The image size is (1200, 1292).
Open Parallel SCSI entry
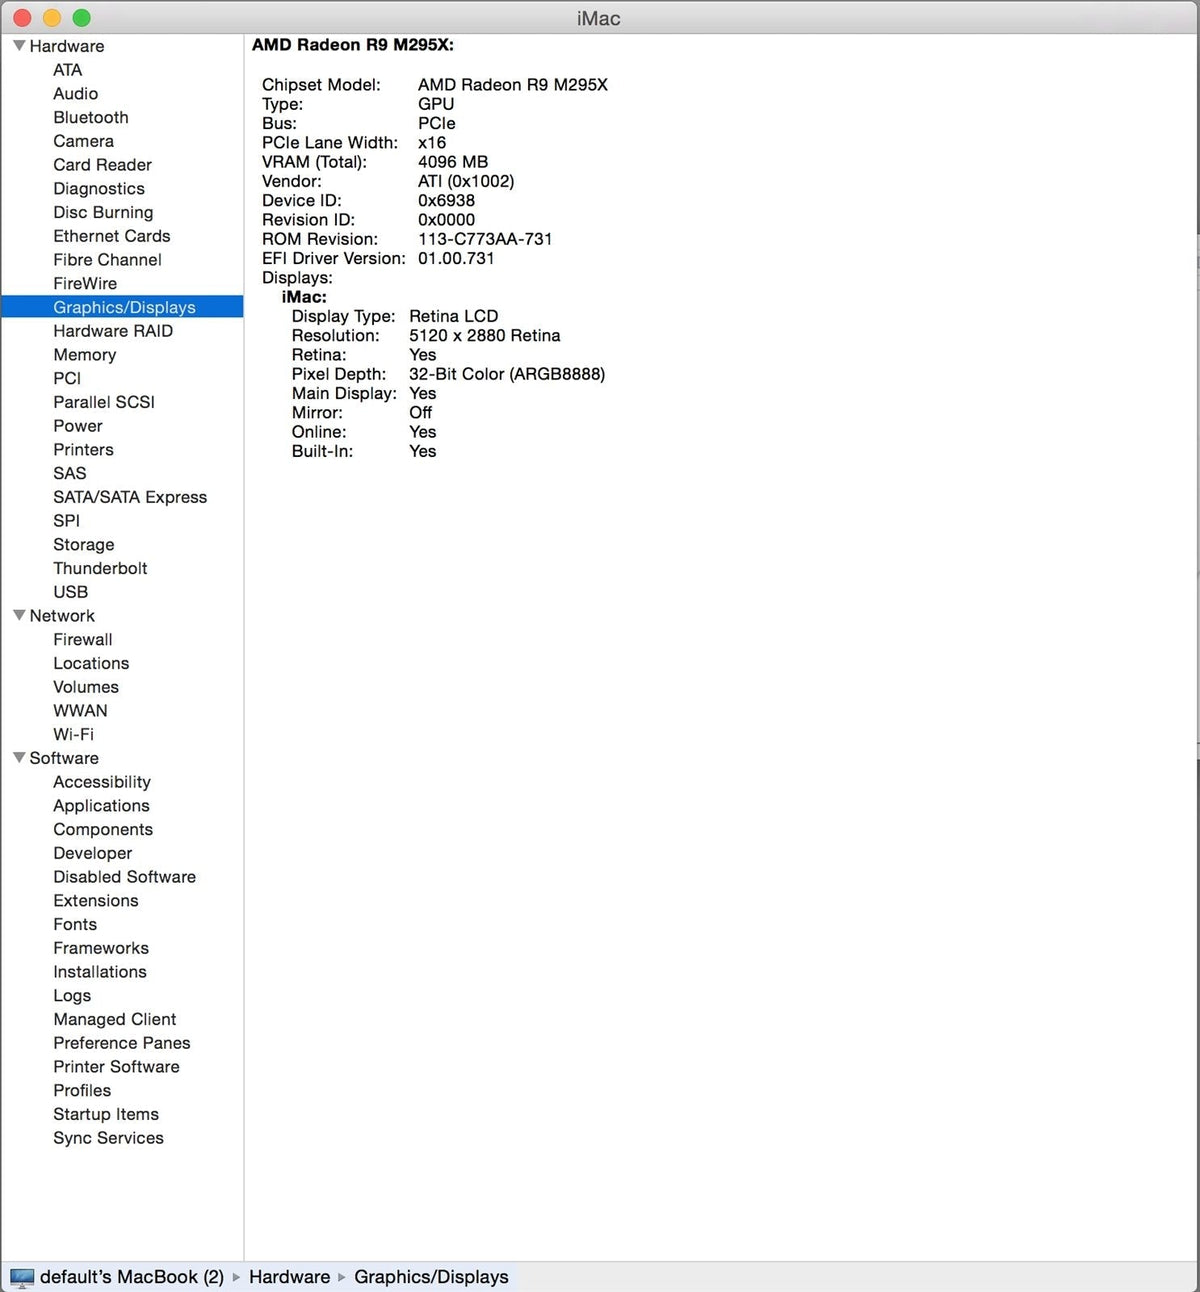(x=104, y=402)
